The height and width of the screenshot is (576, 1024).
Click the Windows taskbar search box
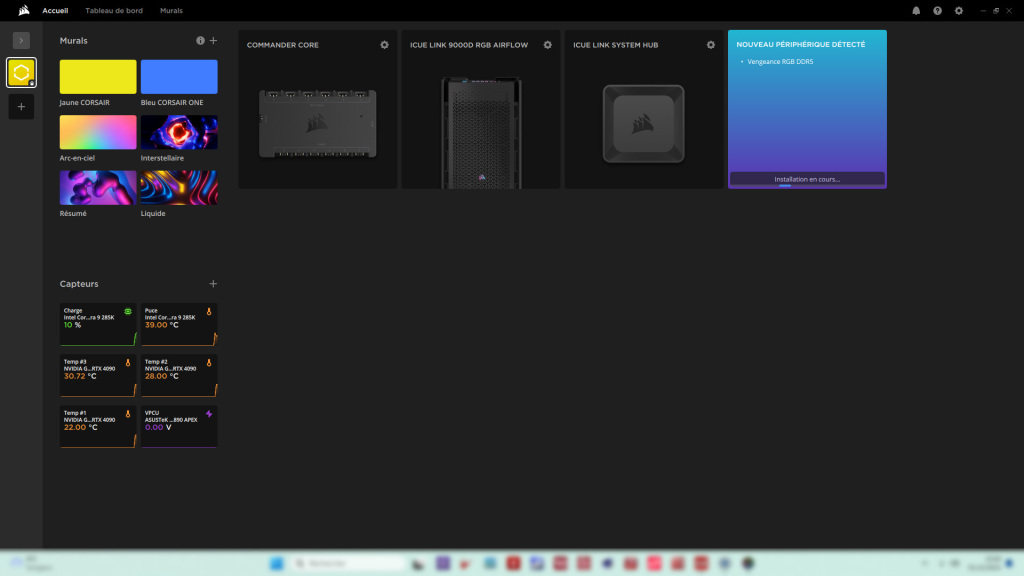point(349,563)
